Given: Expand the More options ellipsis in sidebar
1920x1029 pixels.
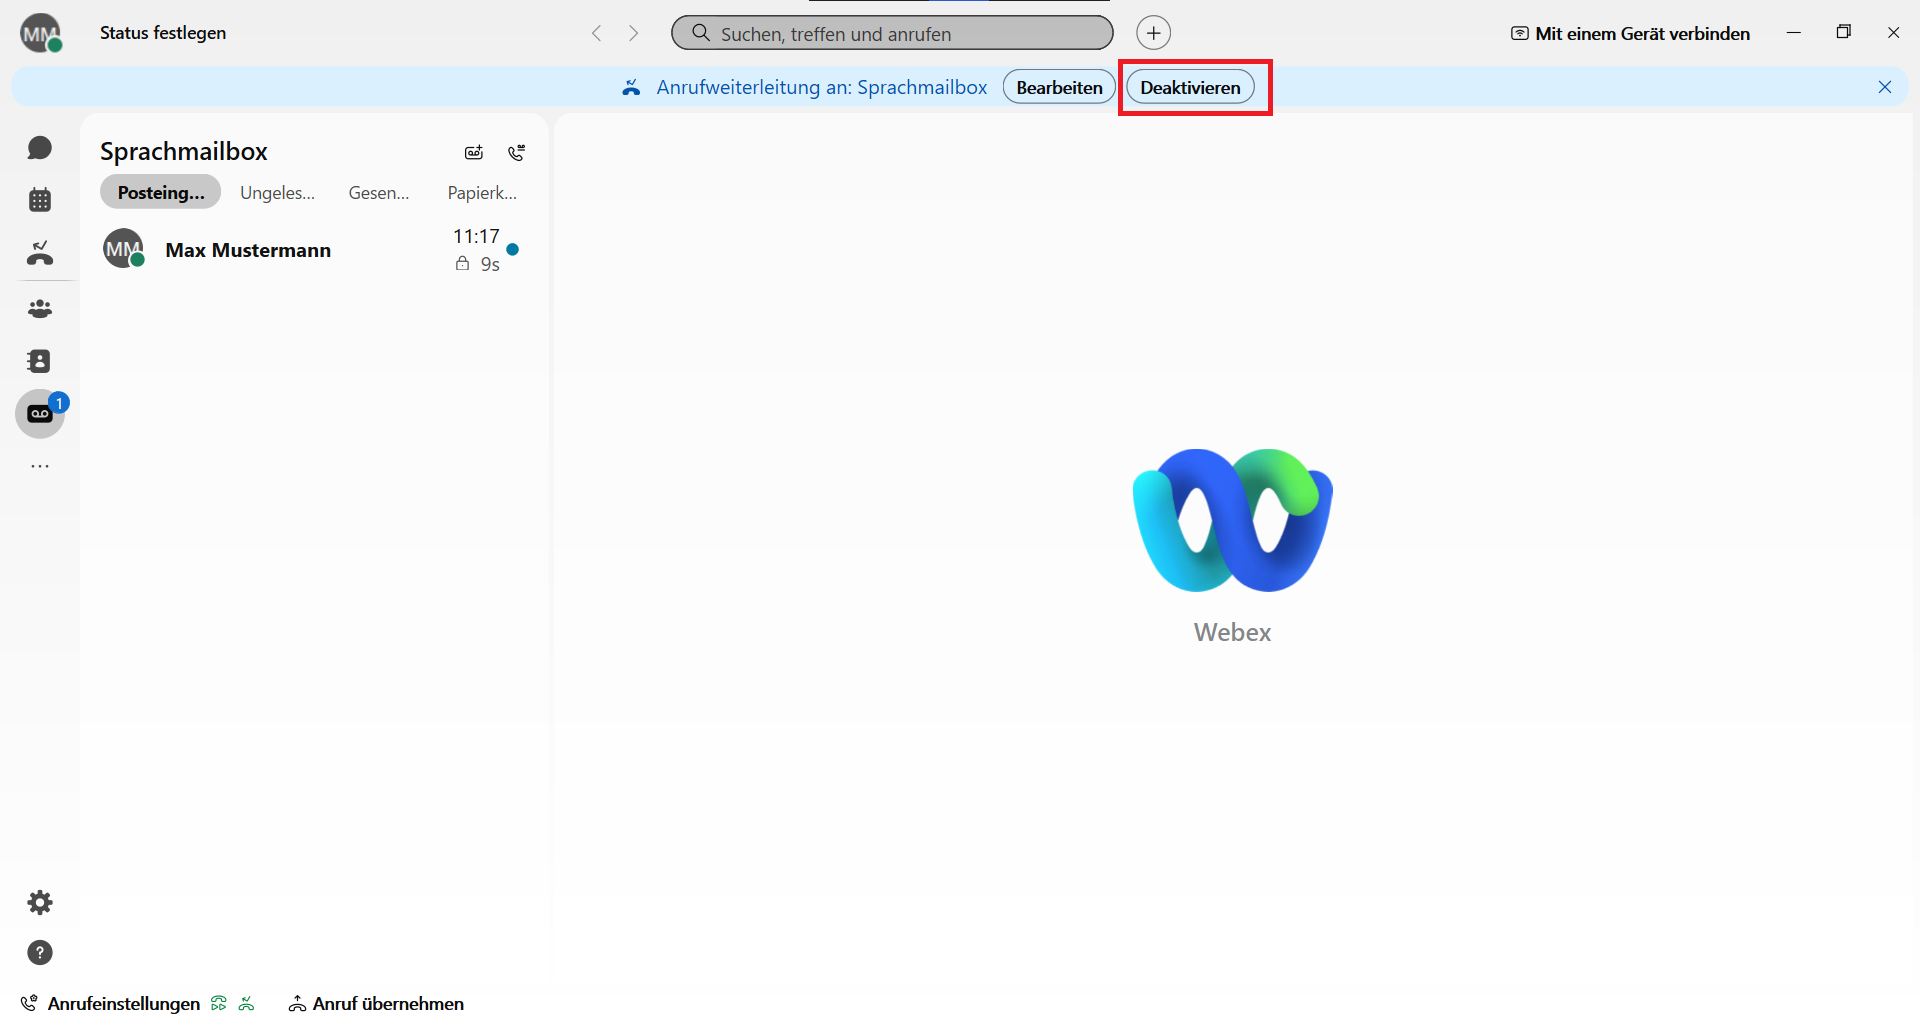Looking at the screenshot, I should coord(40,466).
